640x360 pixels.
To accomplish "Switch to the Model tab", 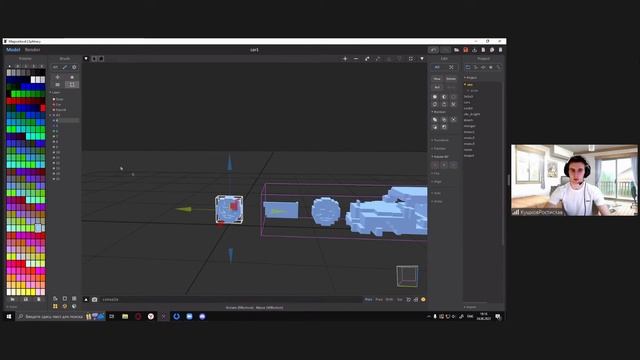I will pos(13,50).
